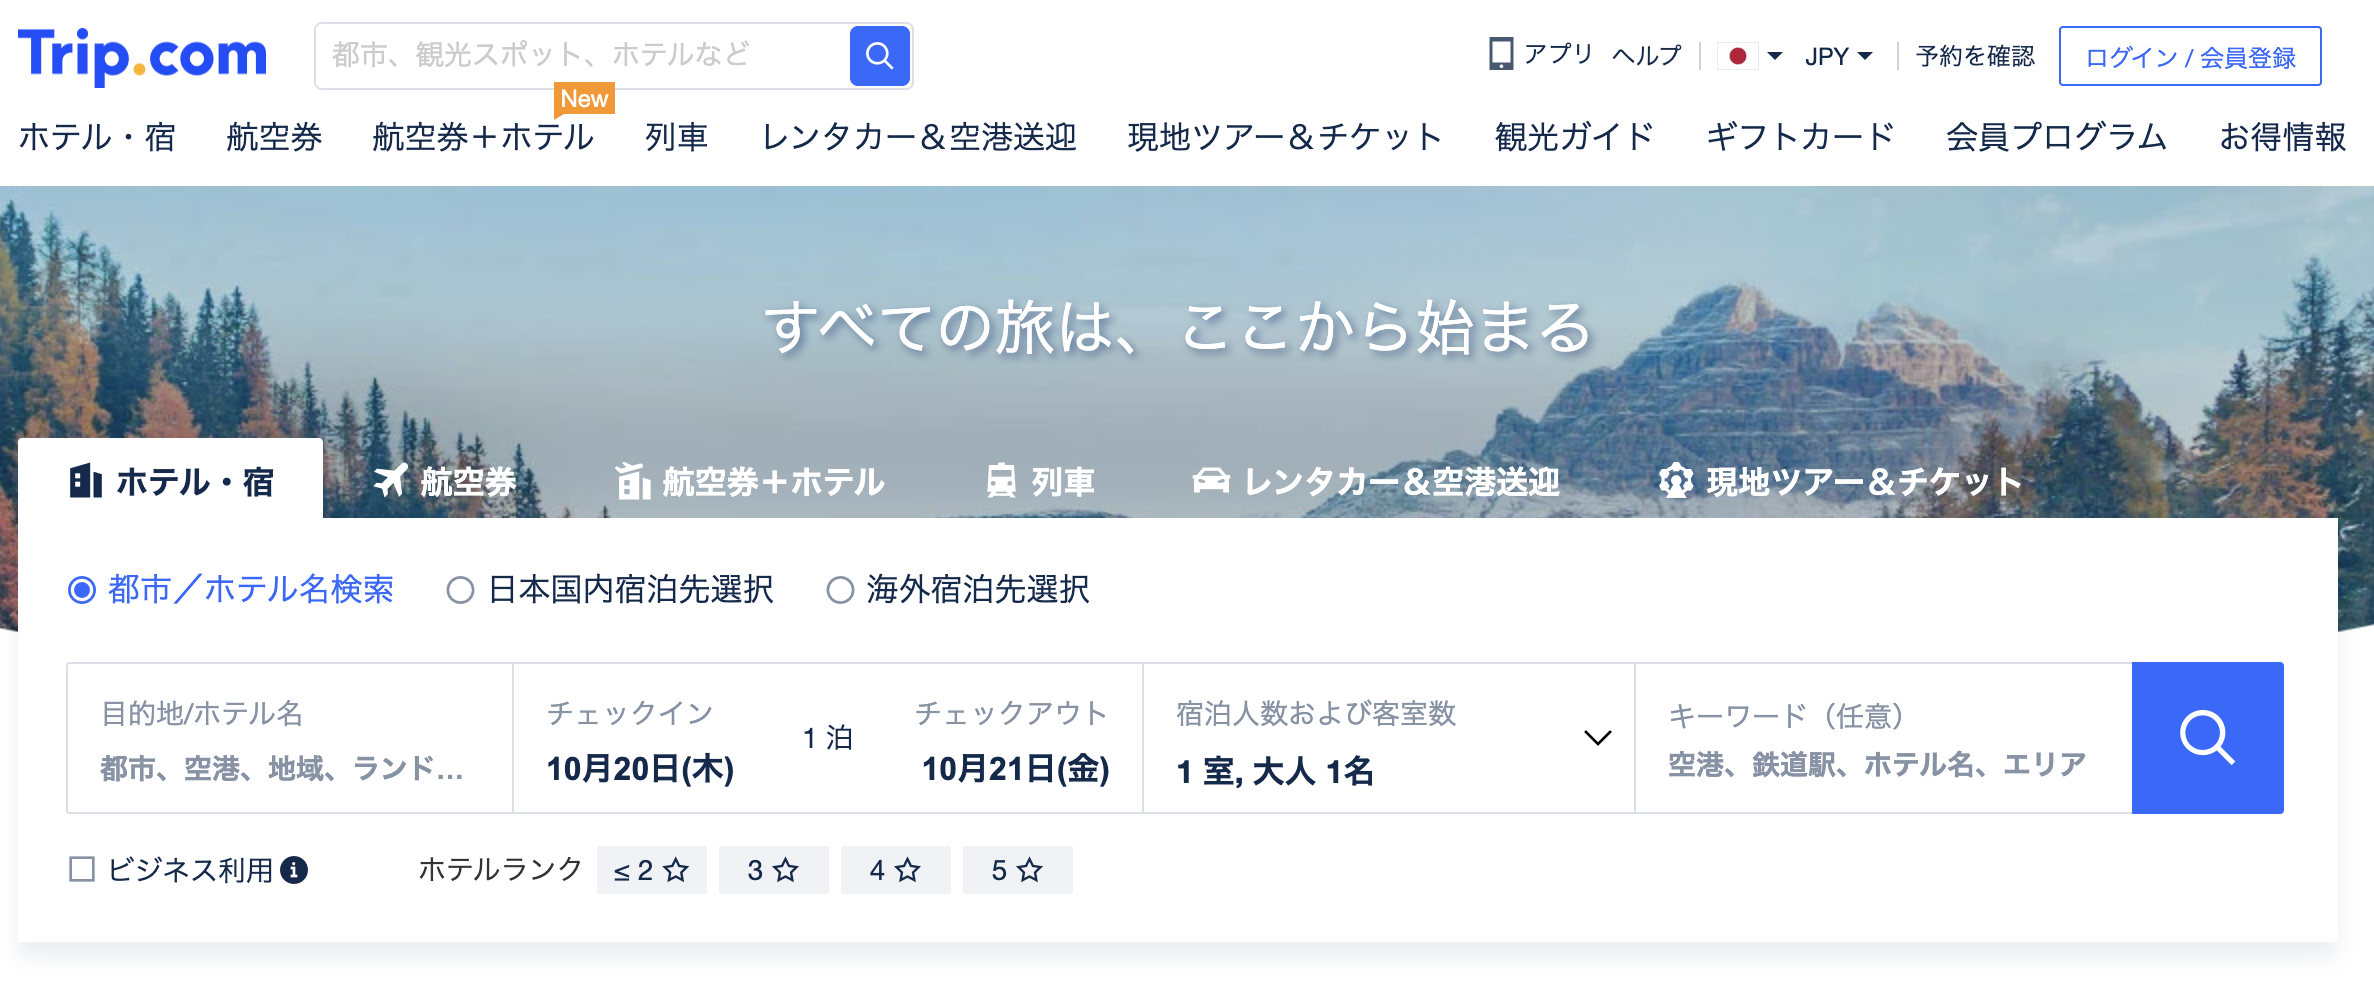Toggle hotel rank 4 star filter
The image size is (2374, 982).
coord(895,870)
